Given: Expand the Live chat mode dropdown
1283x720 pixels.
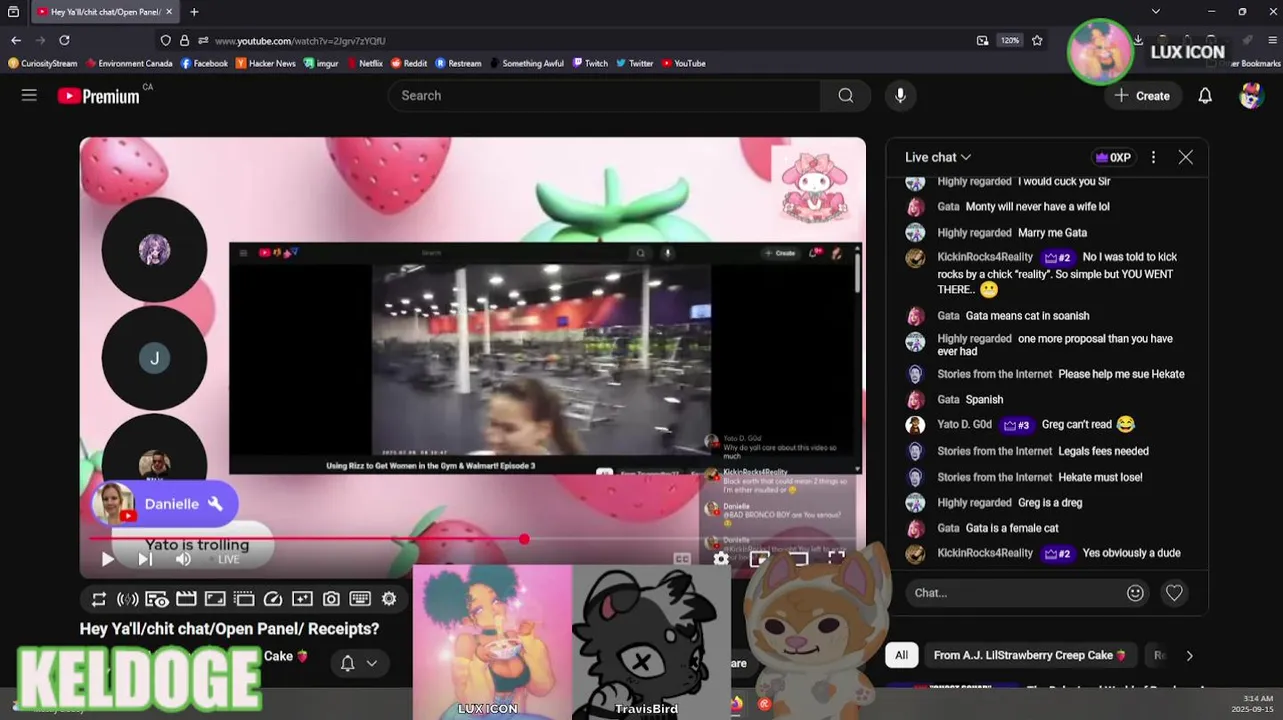Looking at the screenshot, I should coord(938,157).
